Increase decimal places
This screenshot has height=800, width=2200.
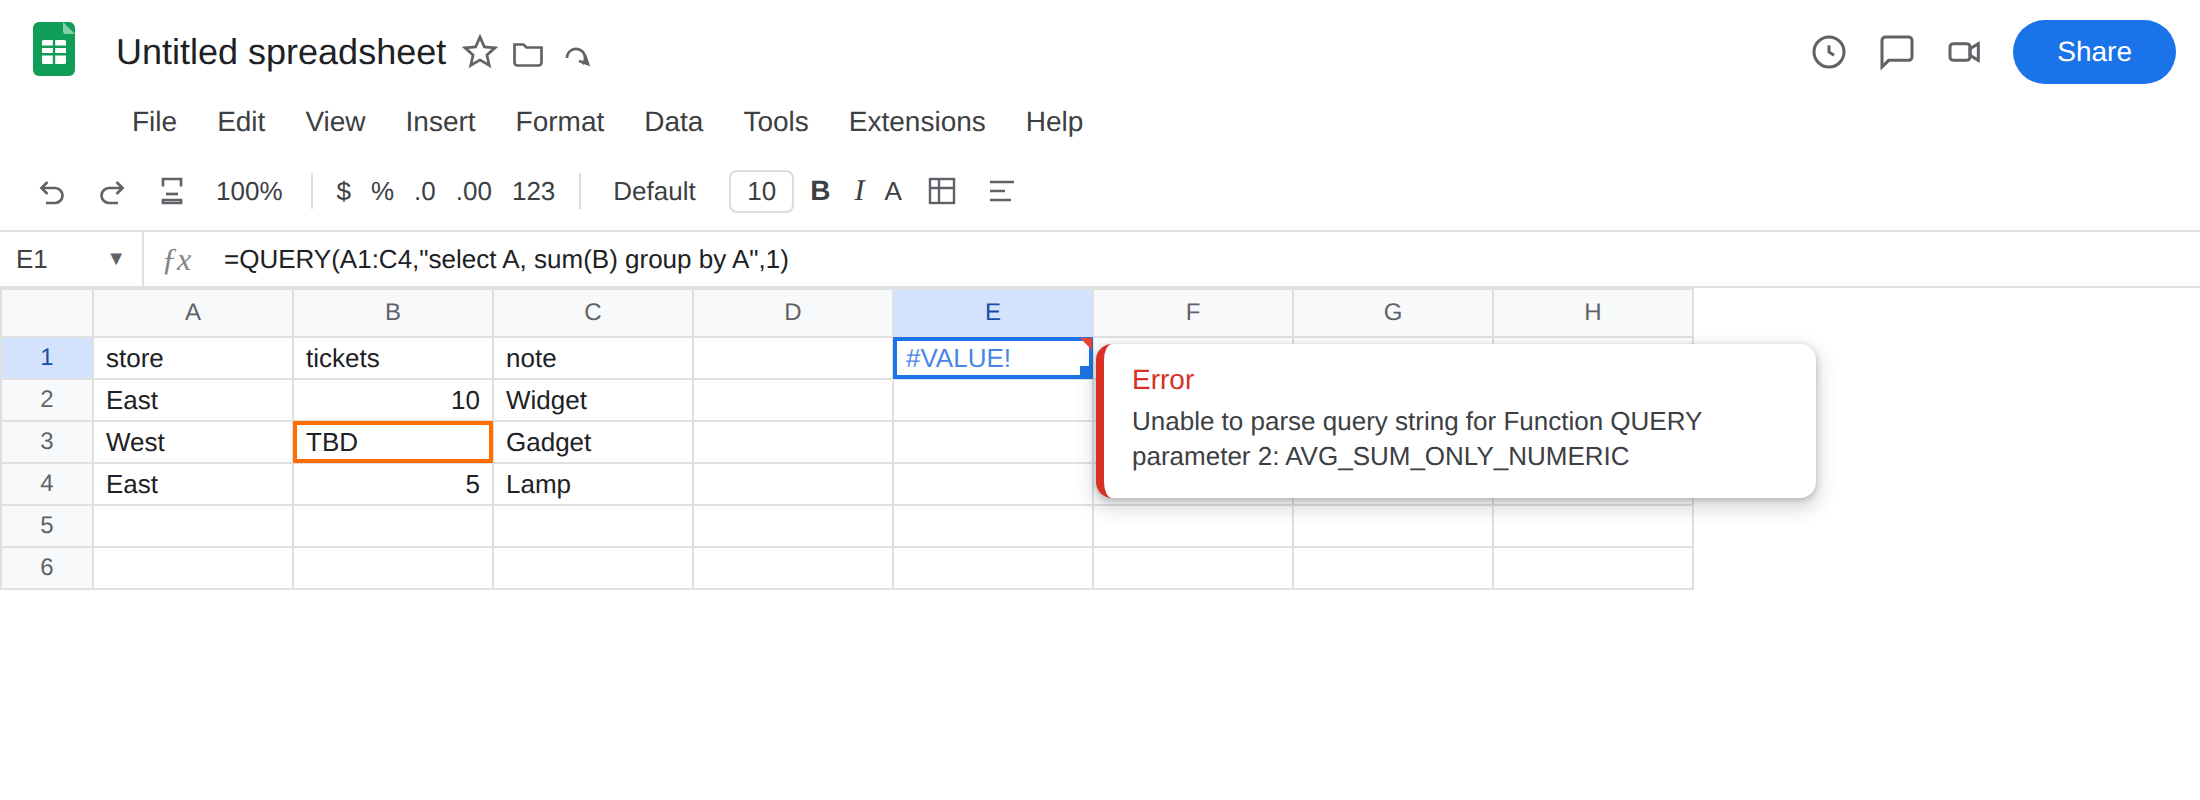coord(474,191)
